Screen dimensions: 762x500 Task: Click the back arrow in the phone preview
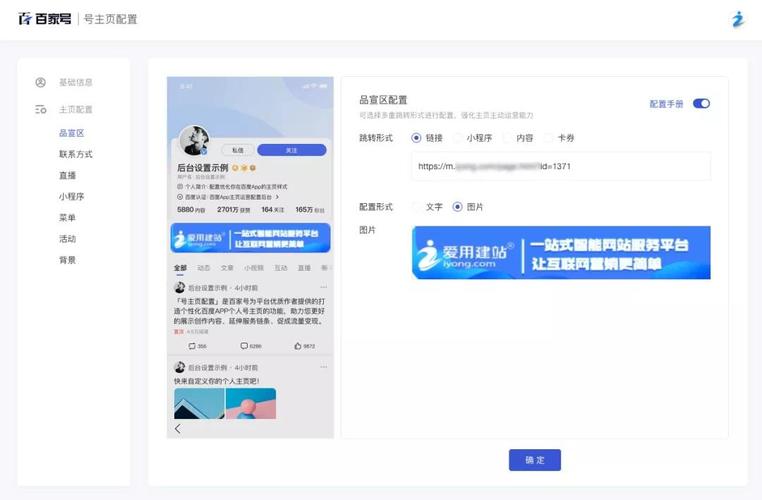(x=177, y=429)
